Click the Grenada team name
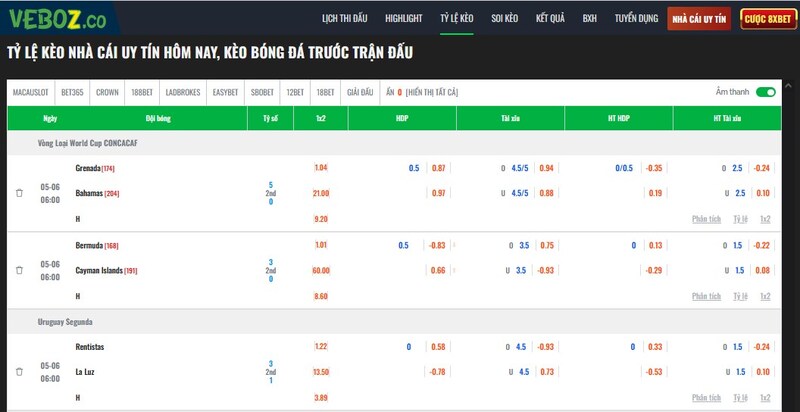800x412 pixels. coord(88,168)
